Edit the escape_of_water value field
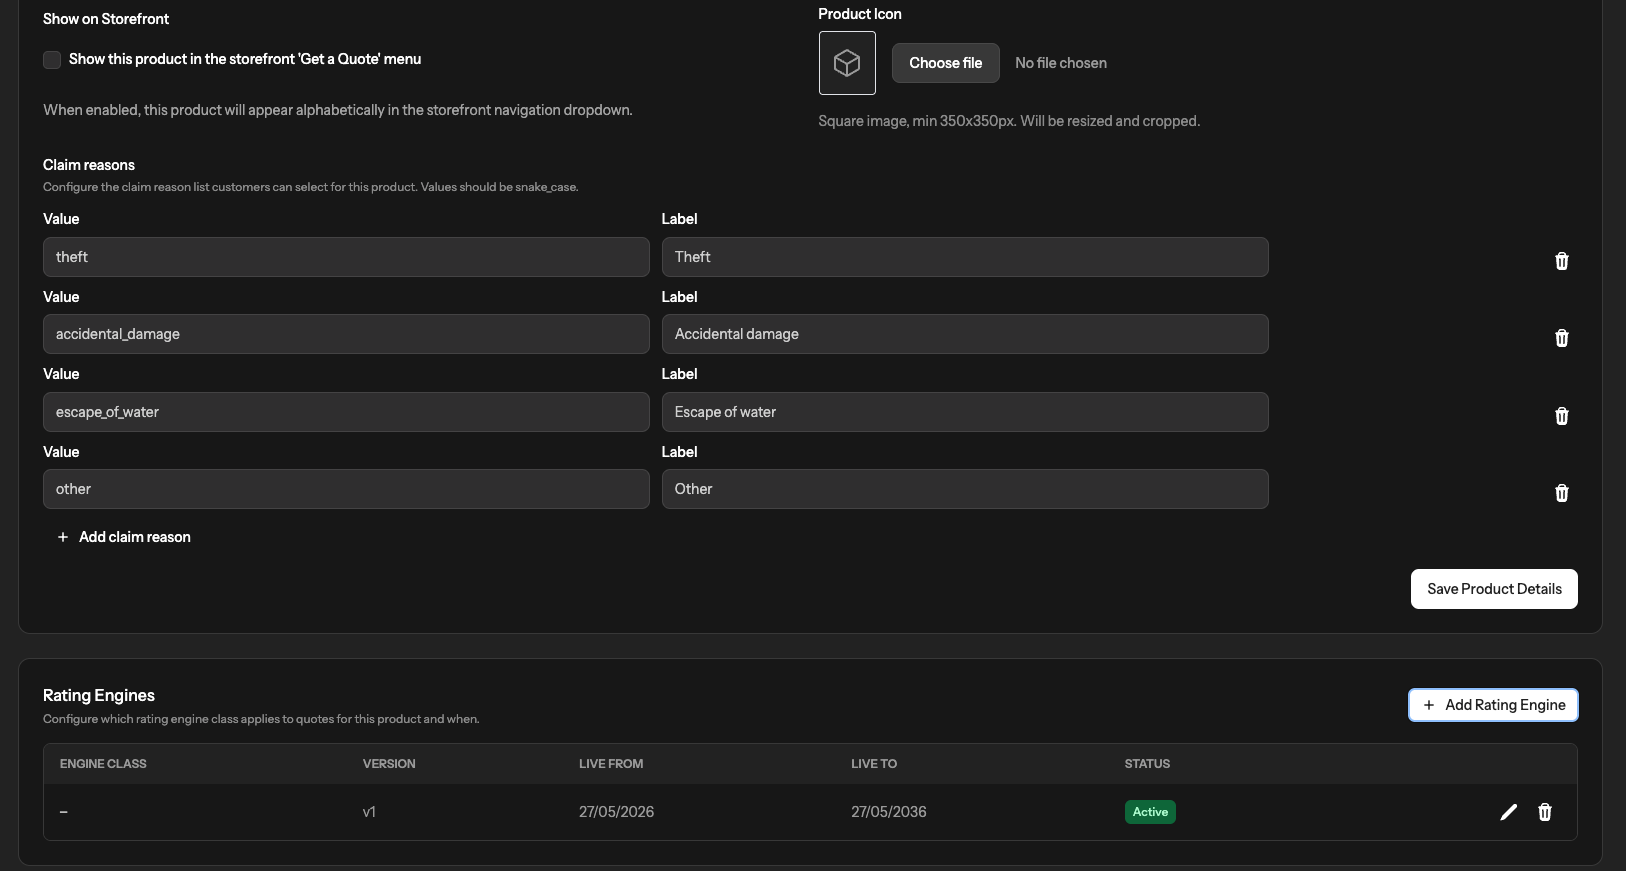Screen dimensions: 1626x871 pos(346,412)
